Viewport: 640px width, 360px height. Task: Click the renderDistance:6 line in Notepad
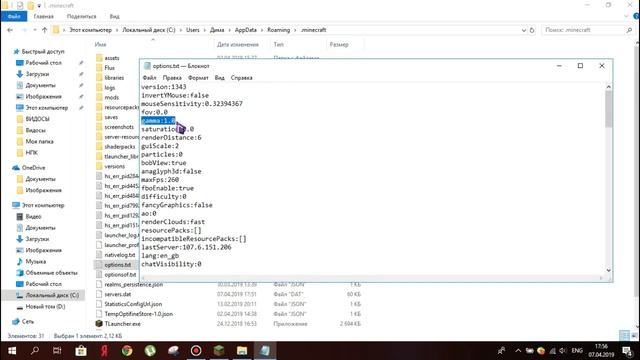(171, 138)
